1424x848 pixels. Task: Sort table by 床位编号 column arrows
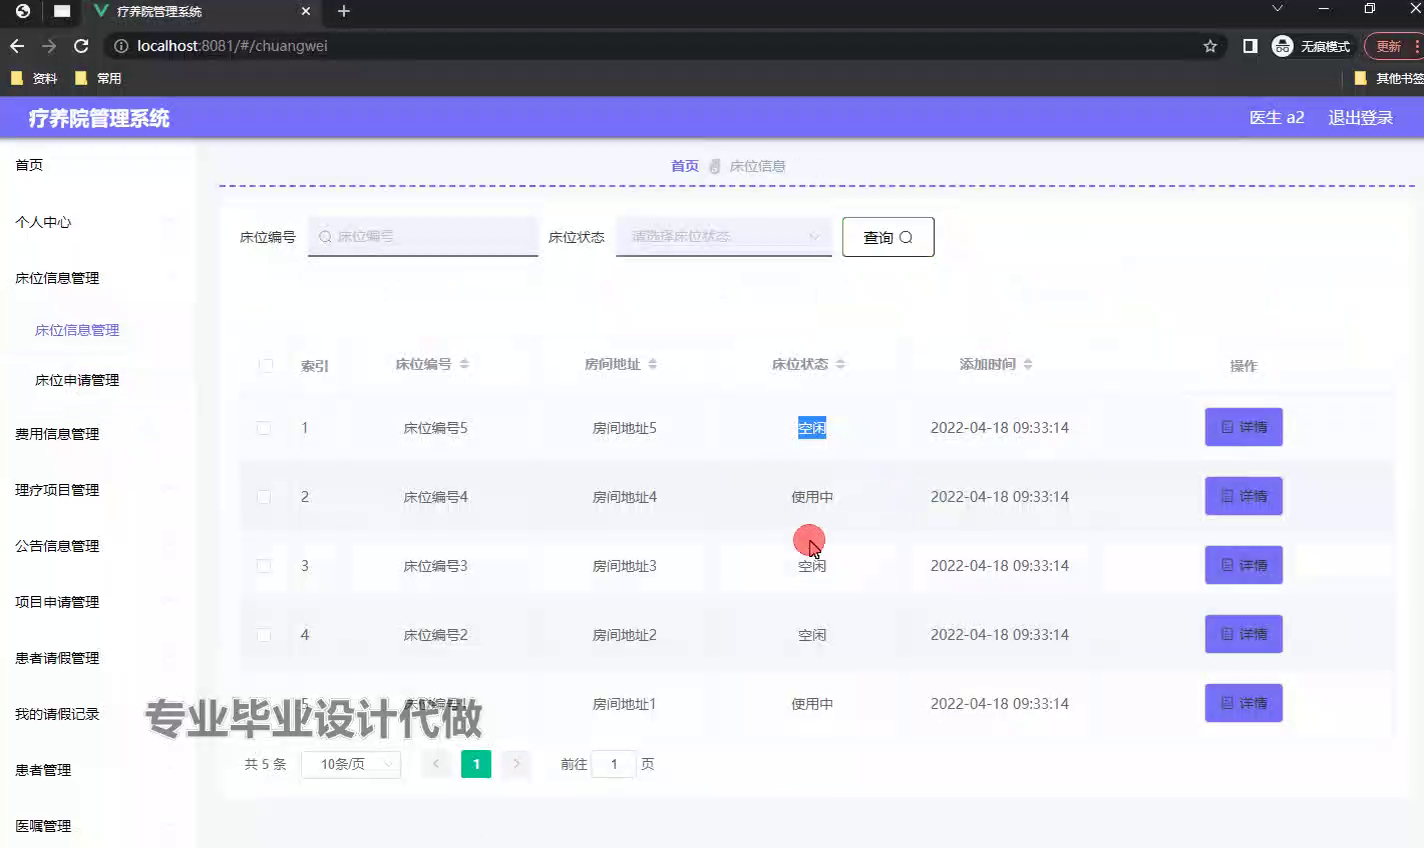click(464, 364)
